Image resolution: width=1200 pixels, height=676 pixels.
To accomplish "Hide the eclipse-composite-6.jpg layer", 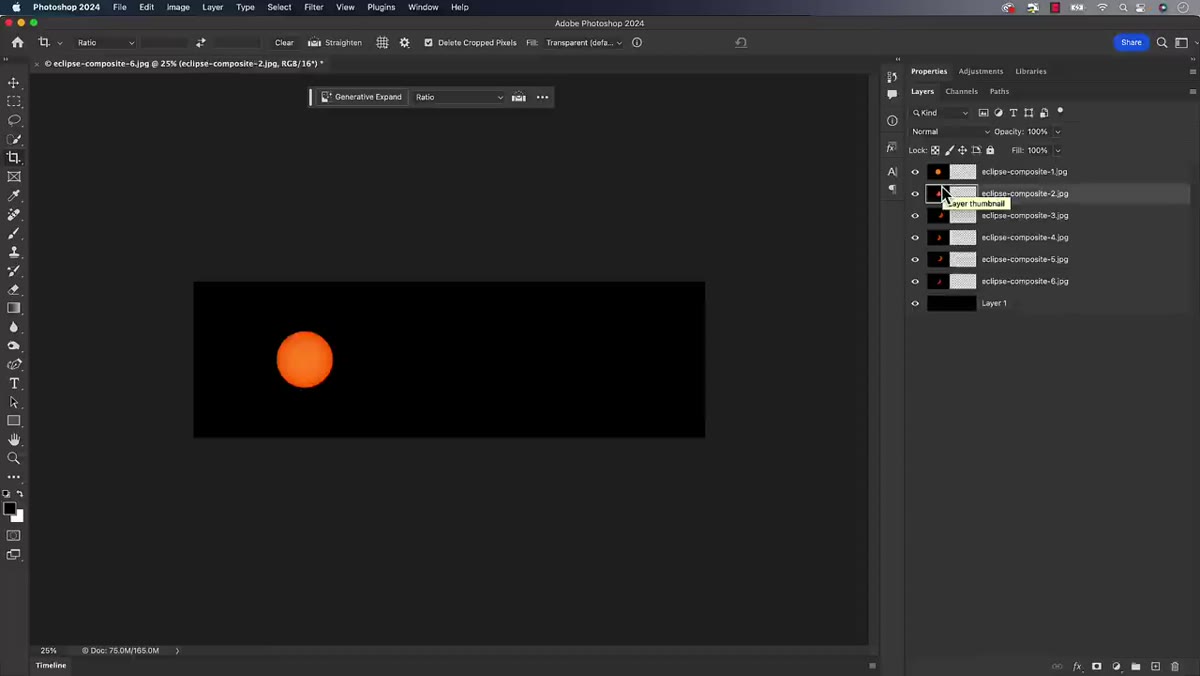I will (x=915, y=282).
